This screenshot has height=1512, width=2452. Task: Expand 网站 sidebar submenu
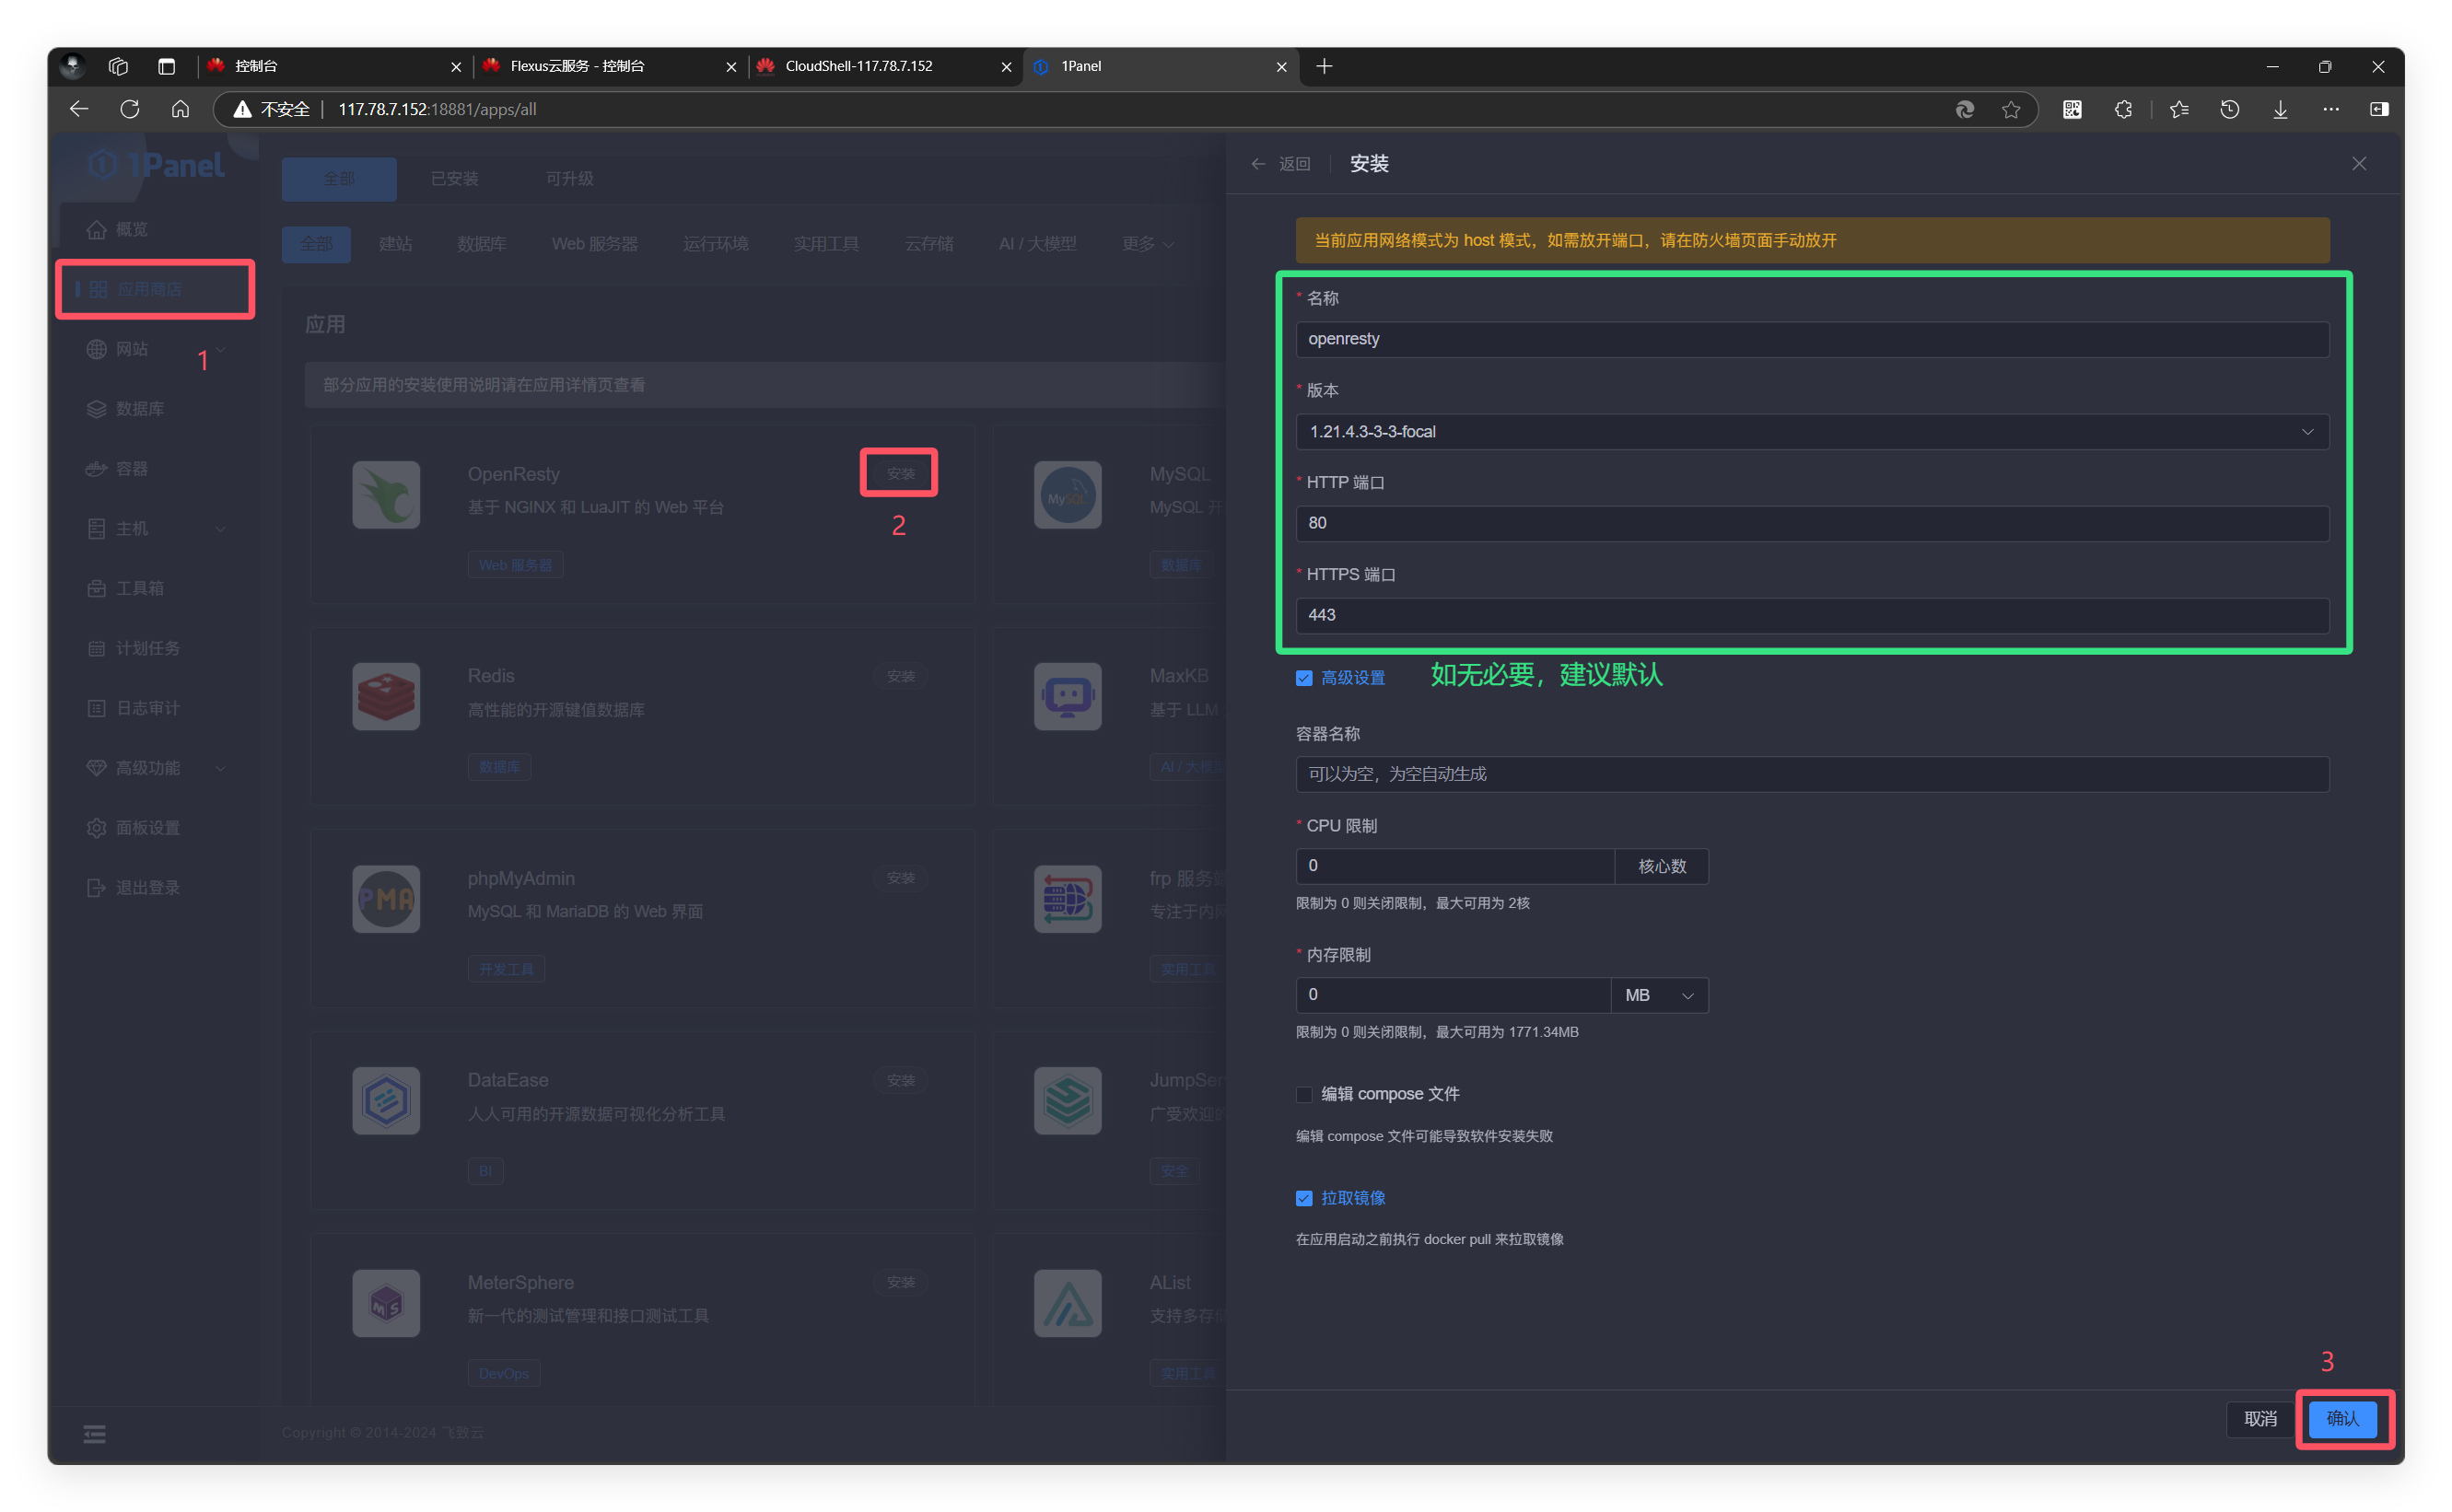click(x=221, y=349)
